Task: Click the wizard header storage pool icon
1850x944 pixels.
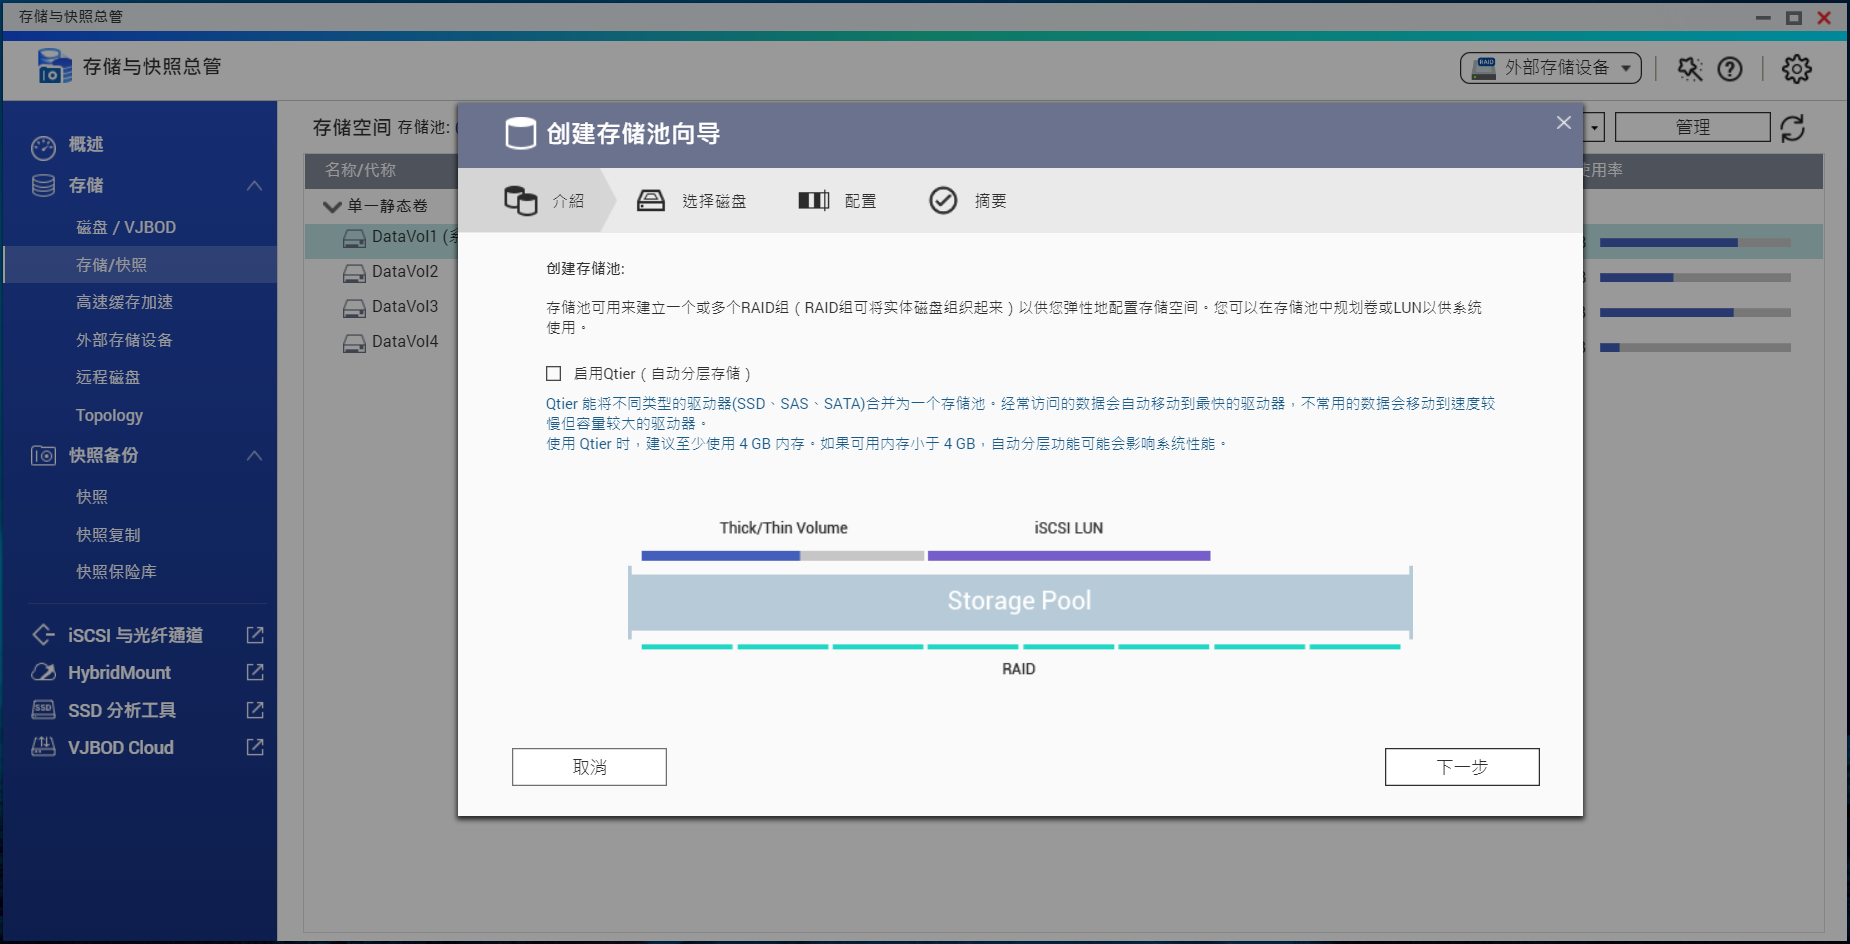Action: click(521, 133)
